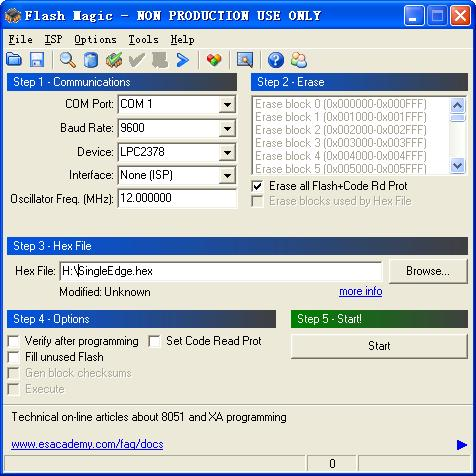Screen dimensions: 476x476
Task: Click erase block list scrollbar down arrow
Action: [x=457, y=166]
